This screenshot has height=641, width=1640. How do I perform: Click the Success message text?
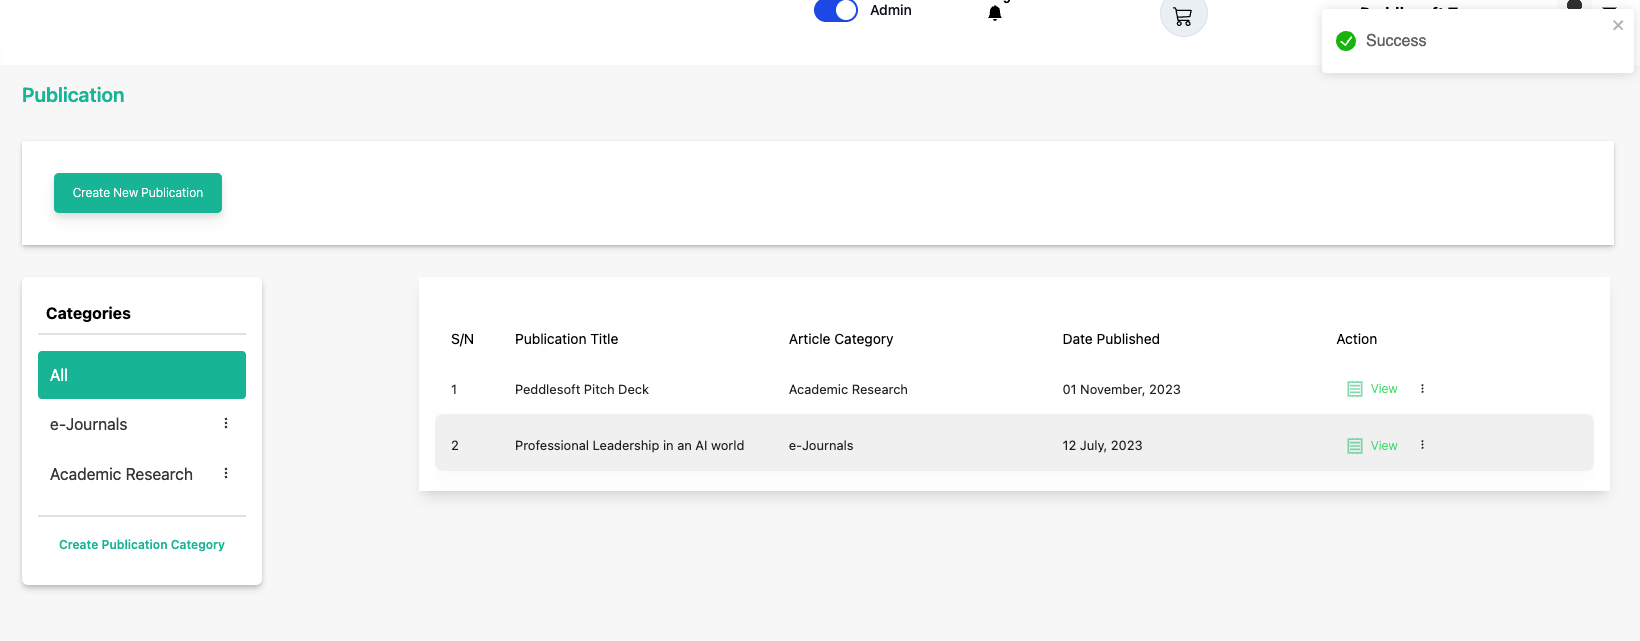(x=1396, y=41)
